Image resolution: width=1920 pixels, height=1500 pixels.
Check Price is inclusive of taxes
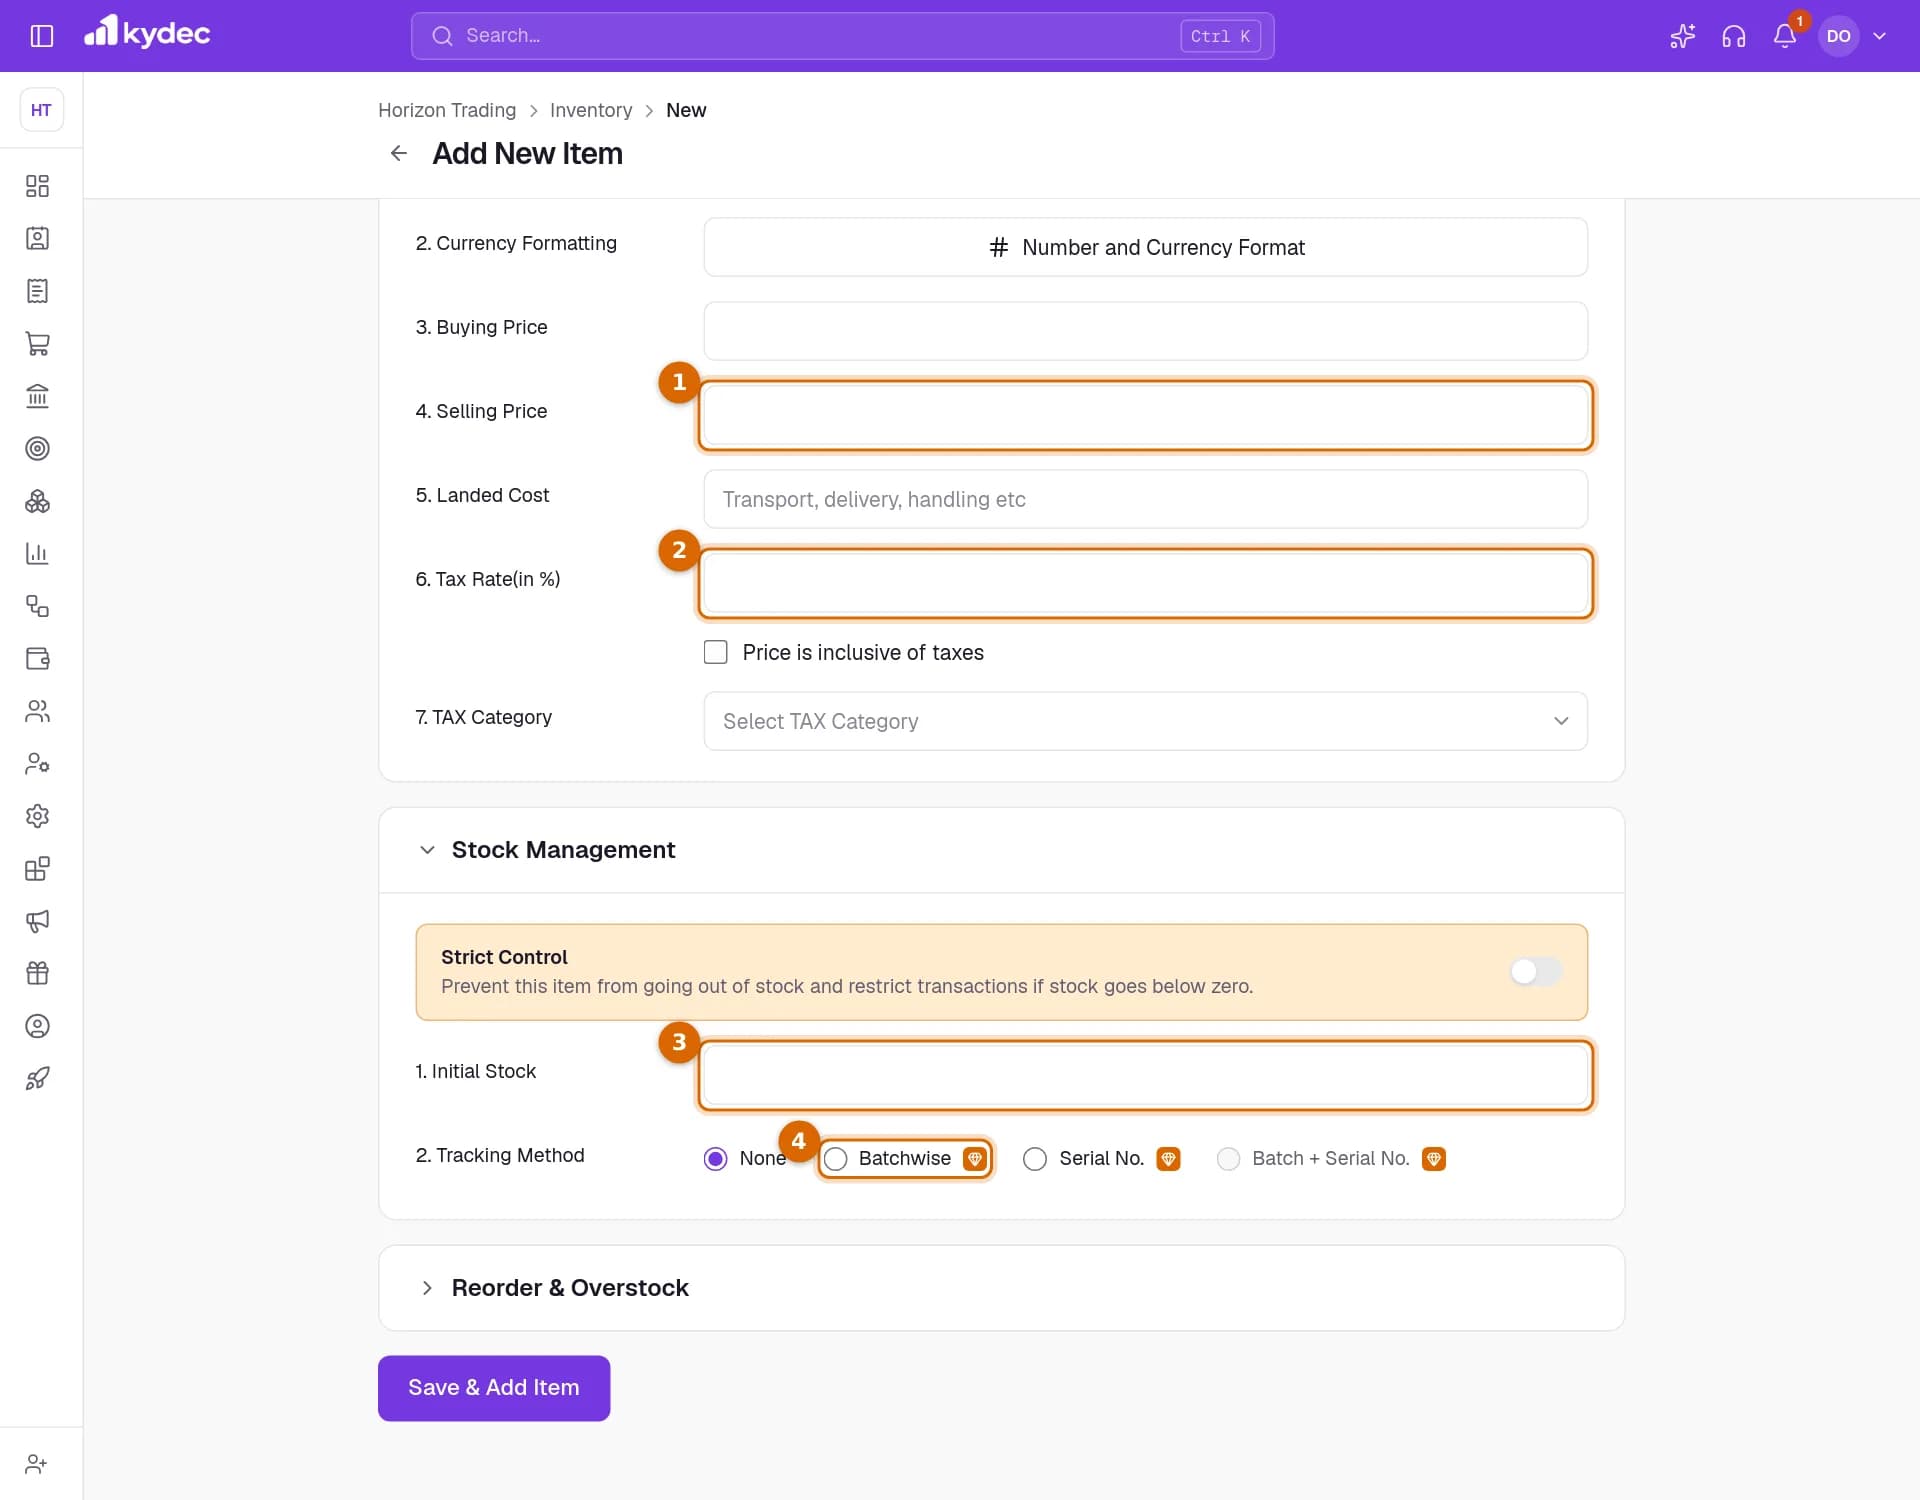click(x=716, y=652)
